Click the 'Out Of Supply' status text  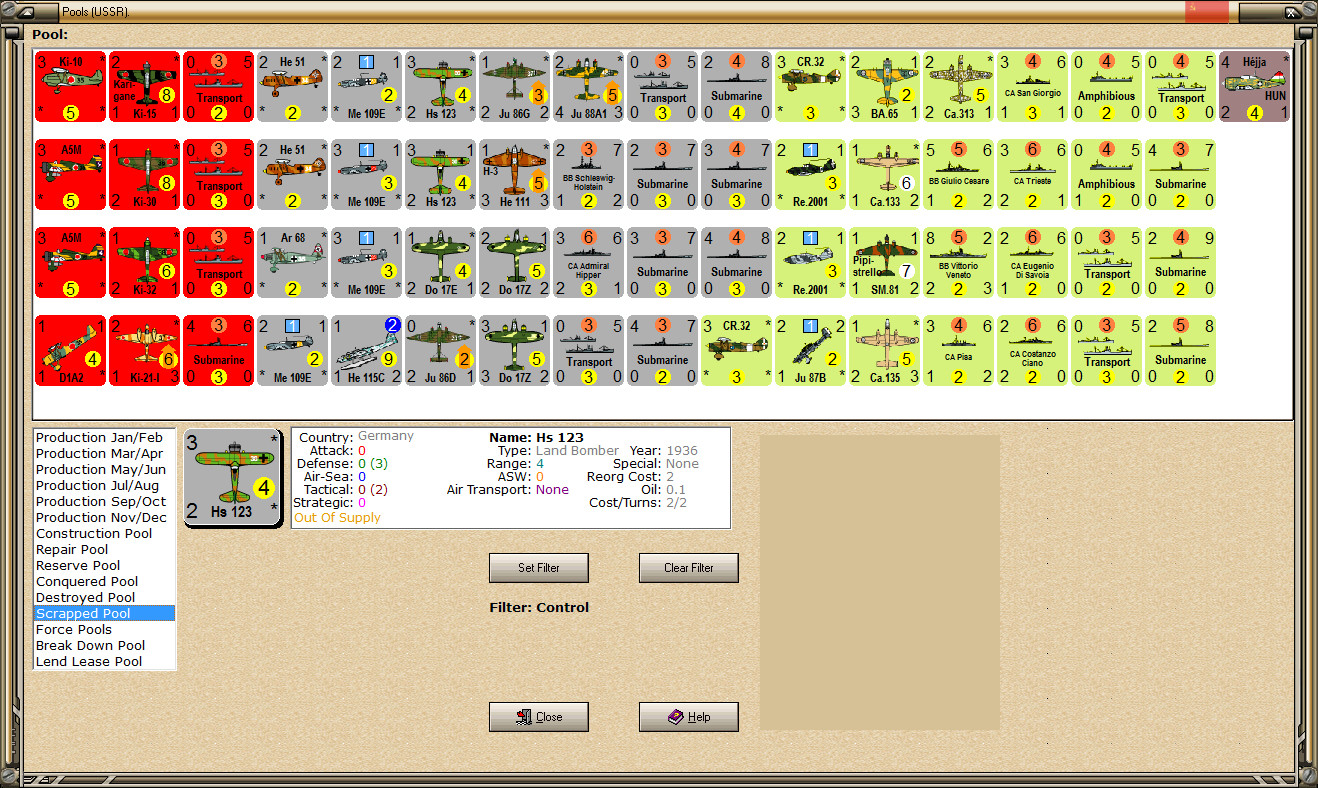(x=337, y=518)
